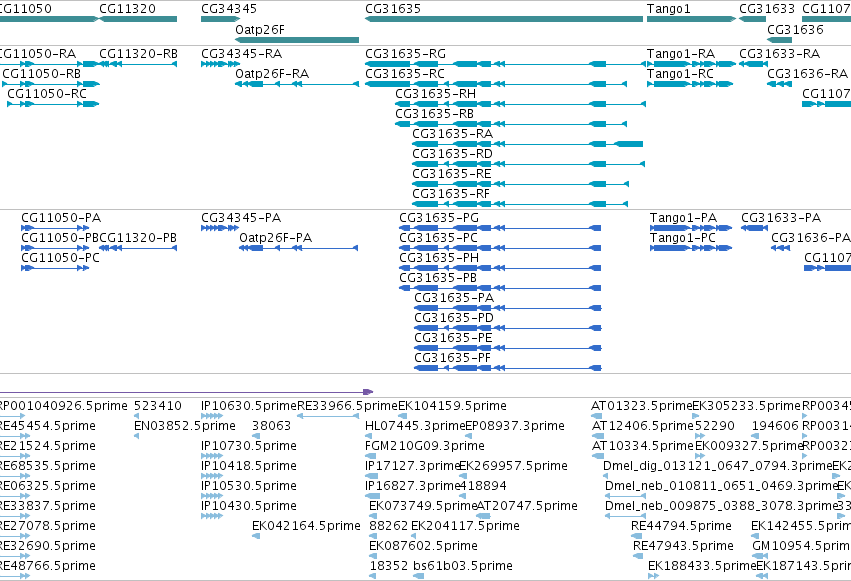Select protein label CG11050-PC

[61, 258]
